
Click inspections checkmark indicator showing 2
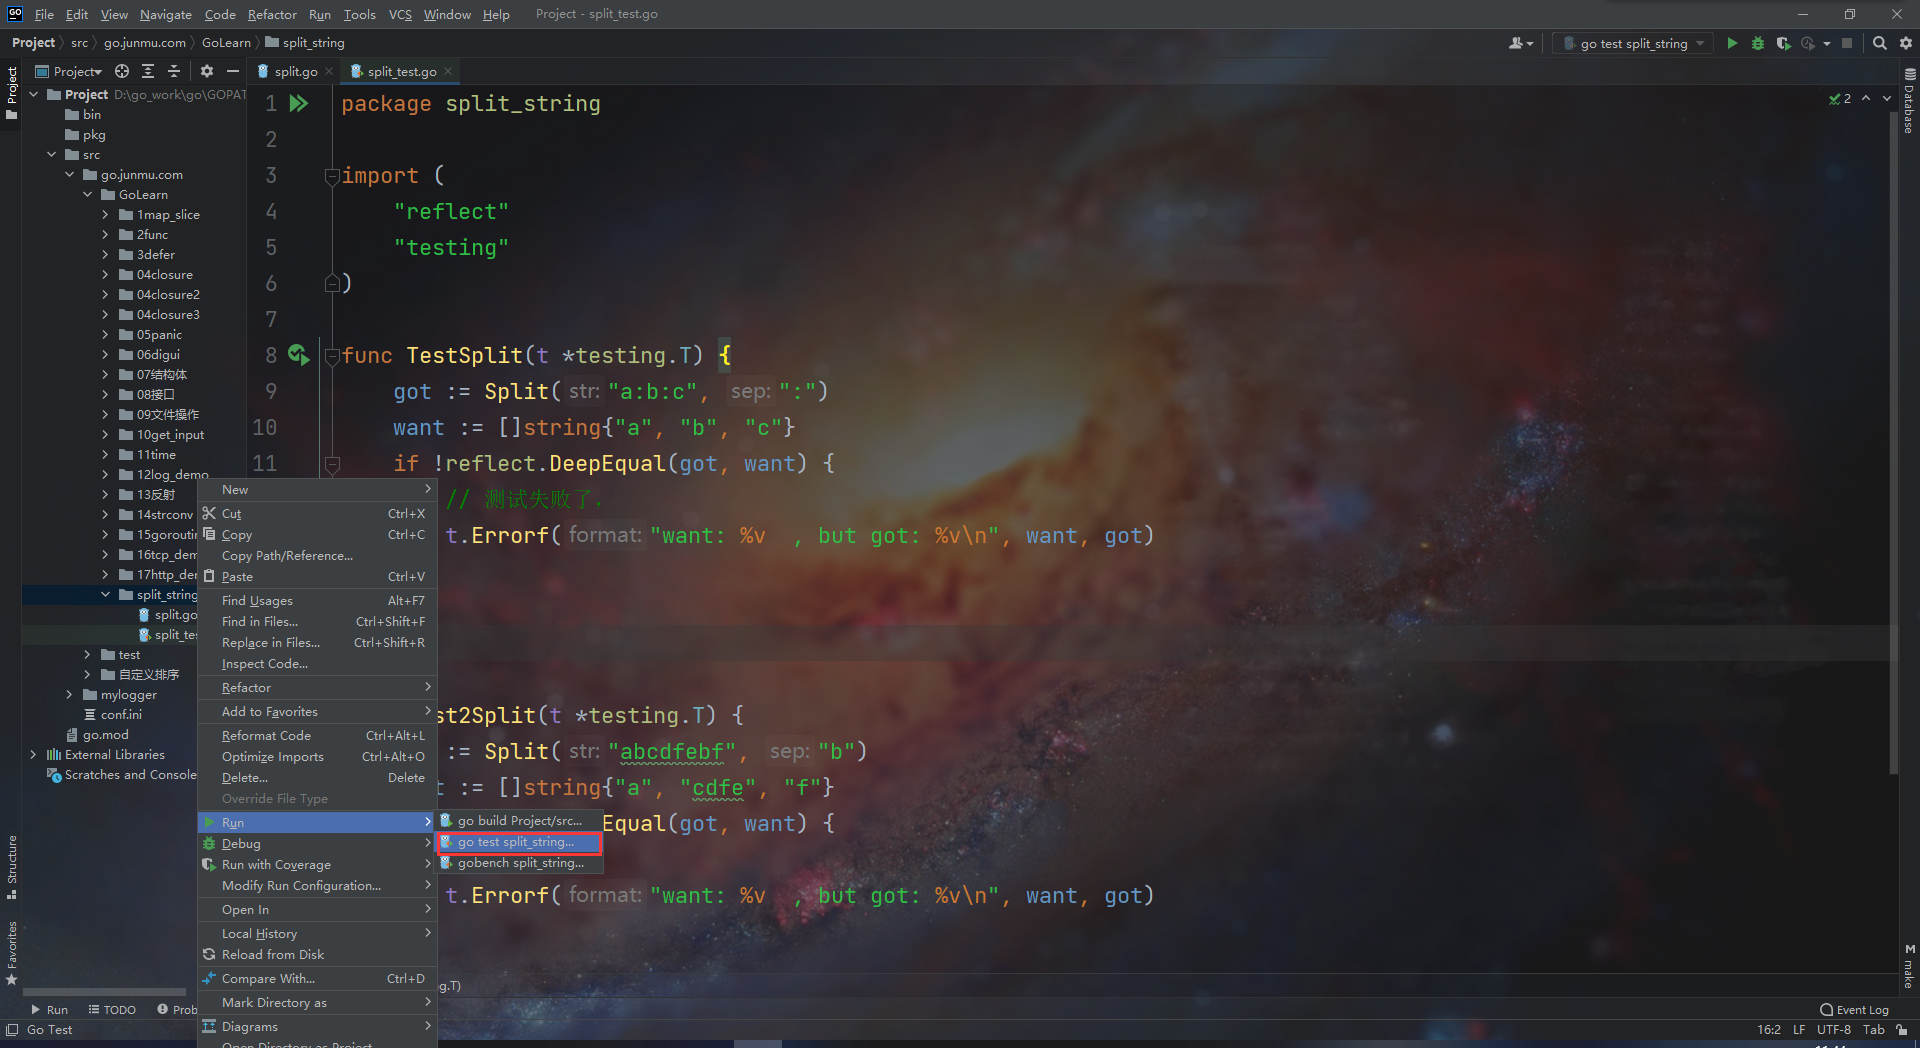1840,98
